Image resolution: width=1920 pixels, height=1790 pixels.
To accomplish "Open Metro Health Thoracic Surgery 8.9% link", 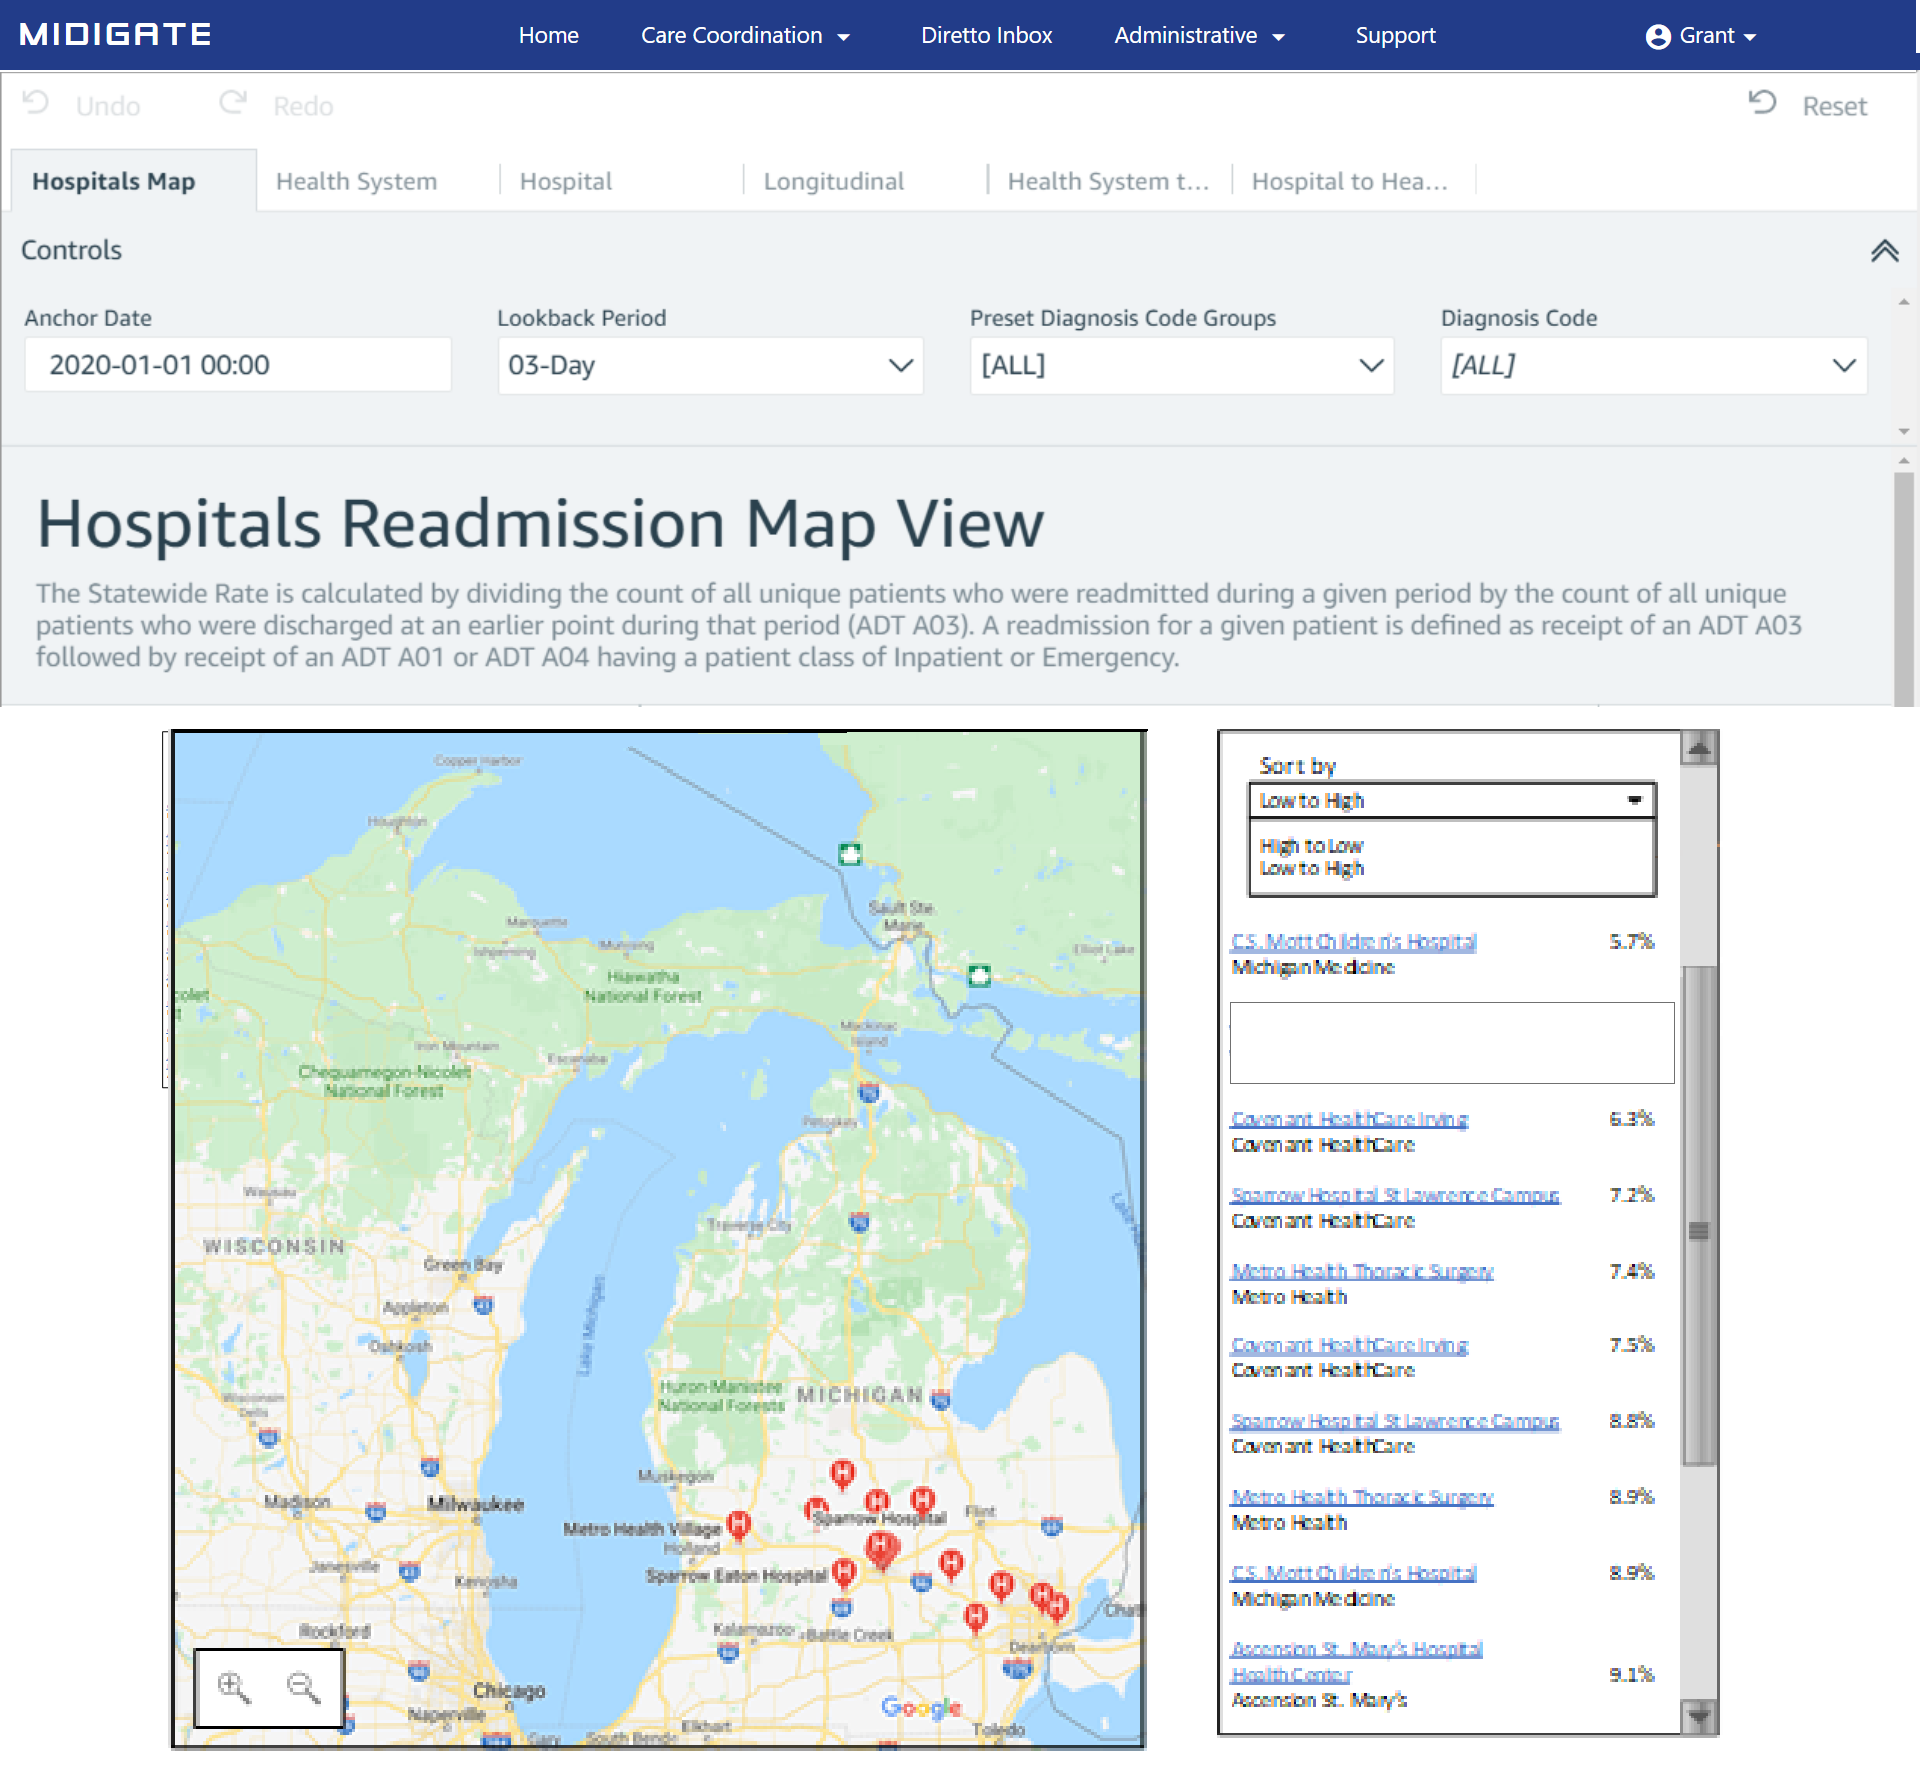I will point(1362,1497).
